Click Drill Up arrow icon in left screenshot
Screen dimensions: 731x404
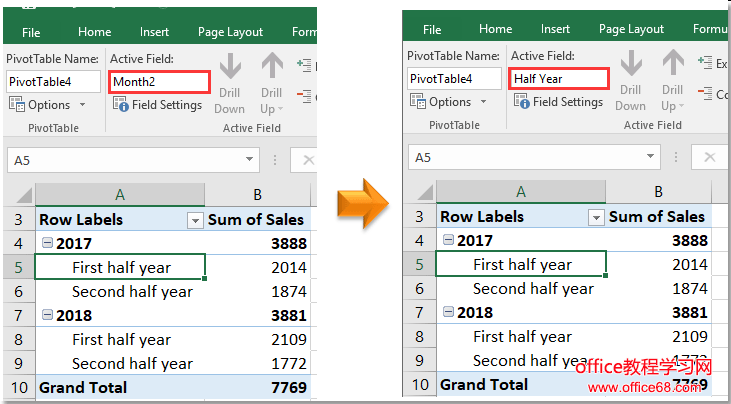[272, 69]
